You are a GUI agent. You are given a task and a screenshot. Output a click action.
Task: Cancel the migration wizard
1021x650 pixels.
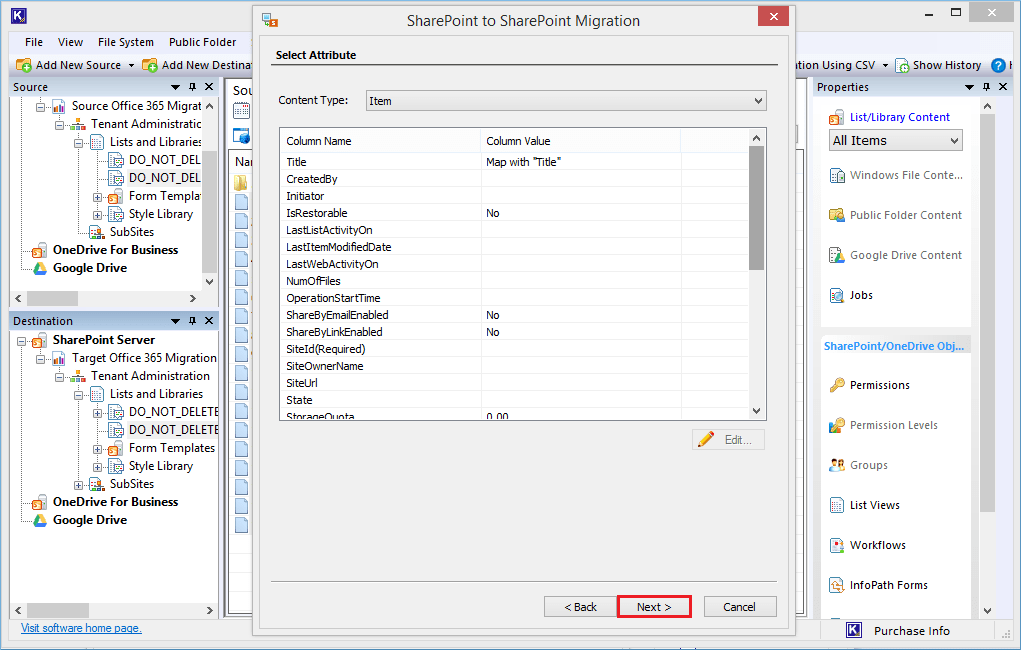[x=740, y=607]
